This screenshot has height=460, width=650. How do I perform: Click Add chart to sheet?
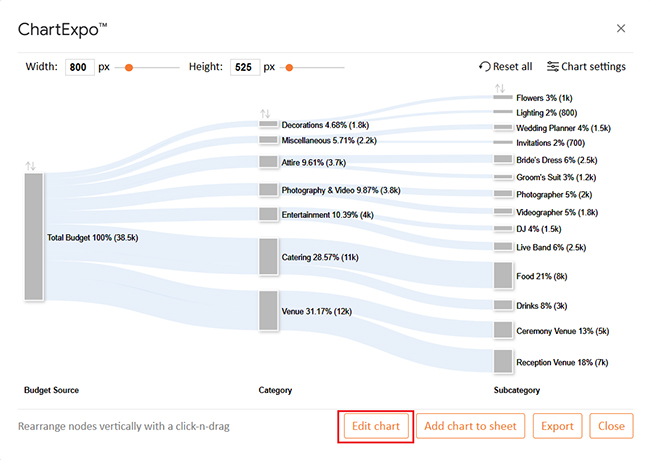[x=470, y=426]
